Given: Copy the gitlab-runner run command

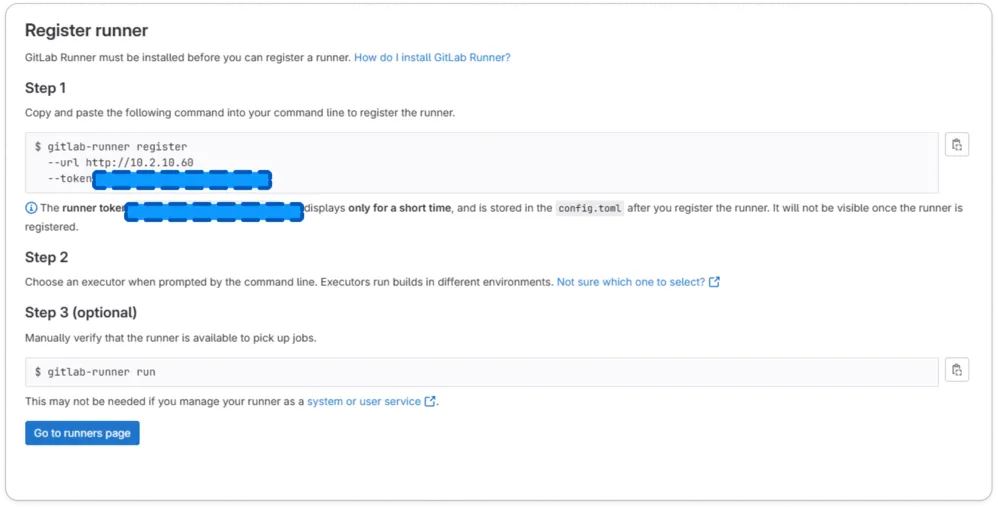Looking at the screenshot, I should (956, 370).
